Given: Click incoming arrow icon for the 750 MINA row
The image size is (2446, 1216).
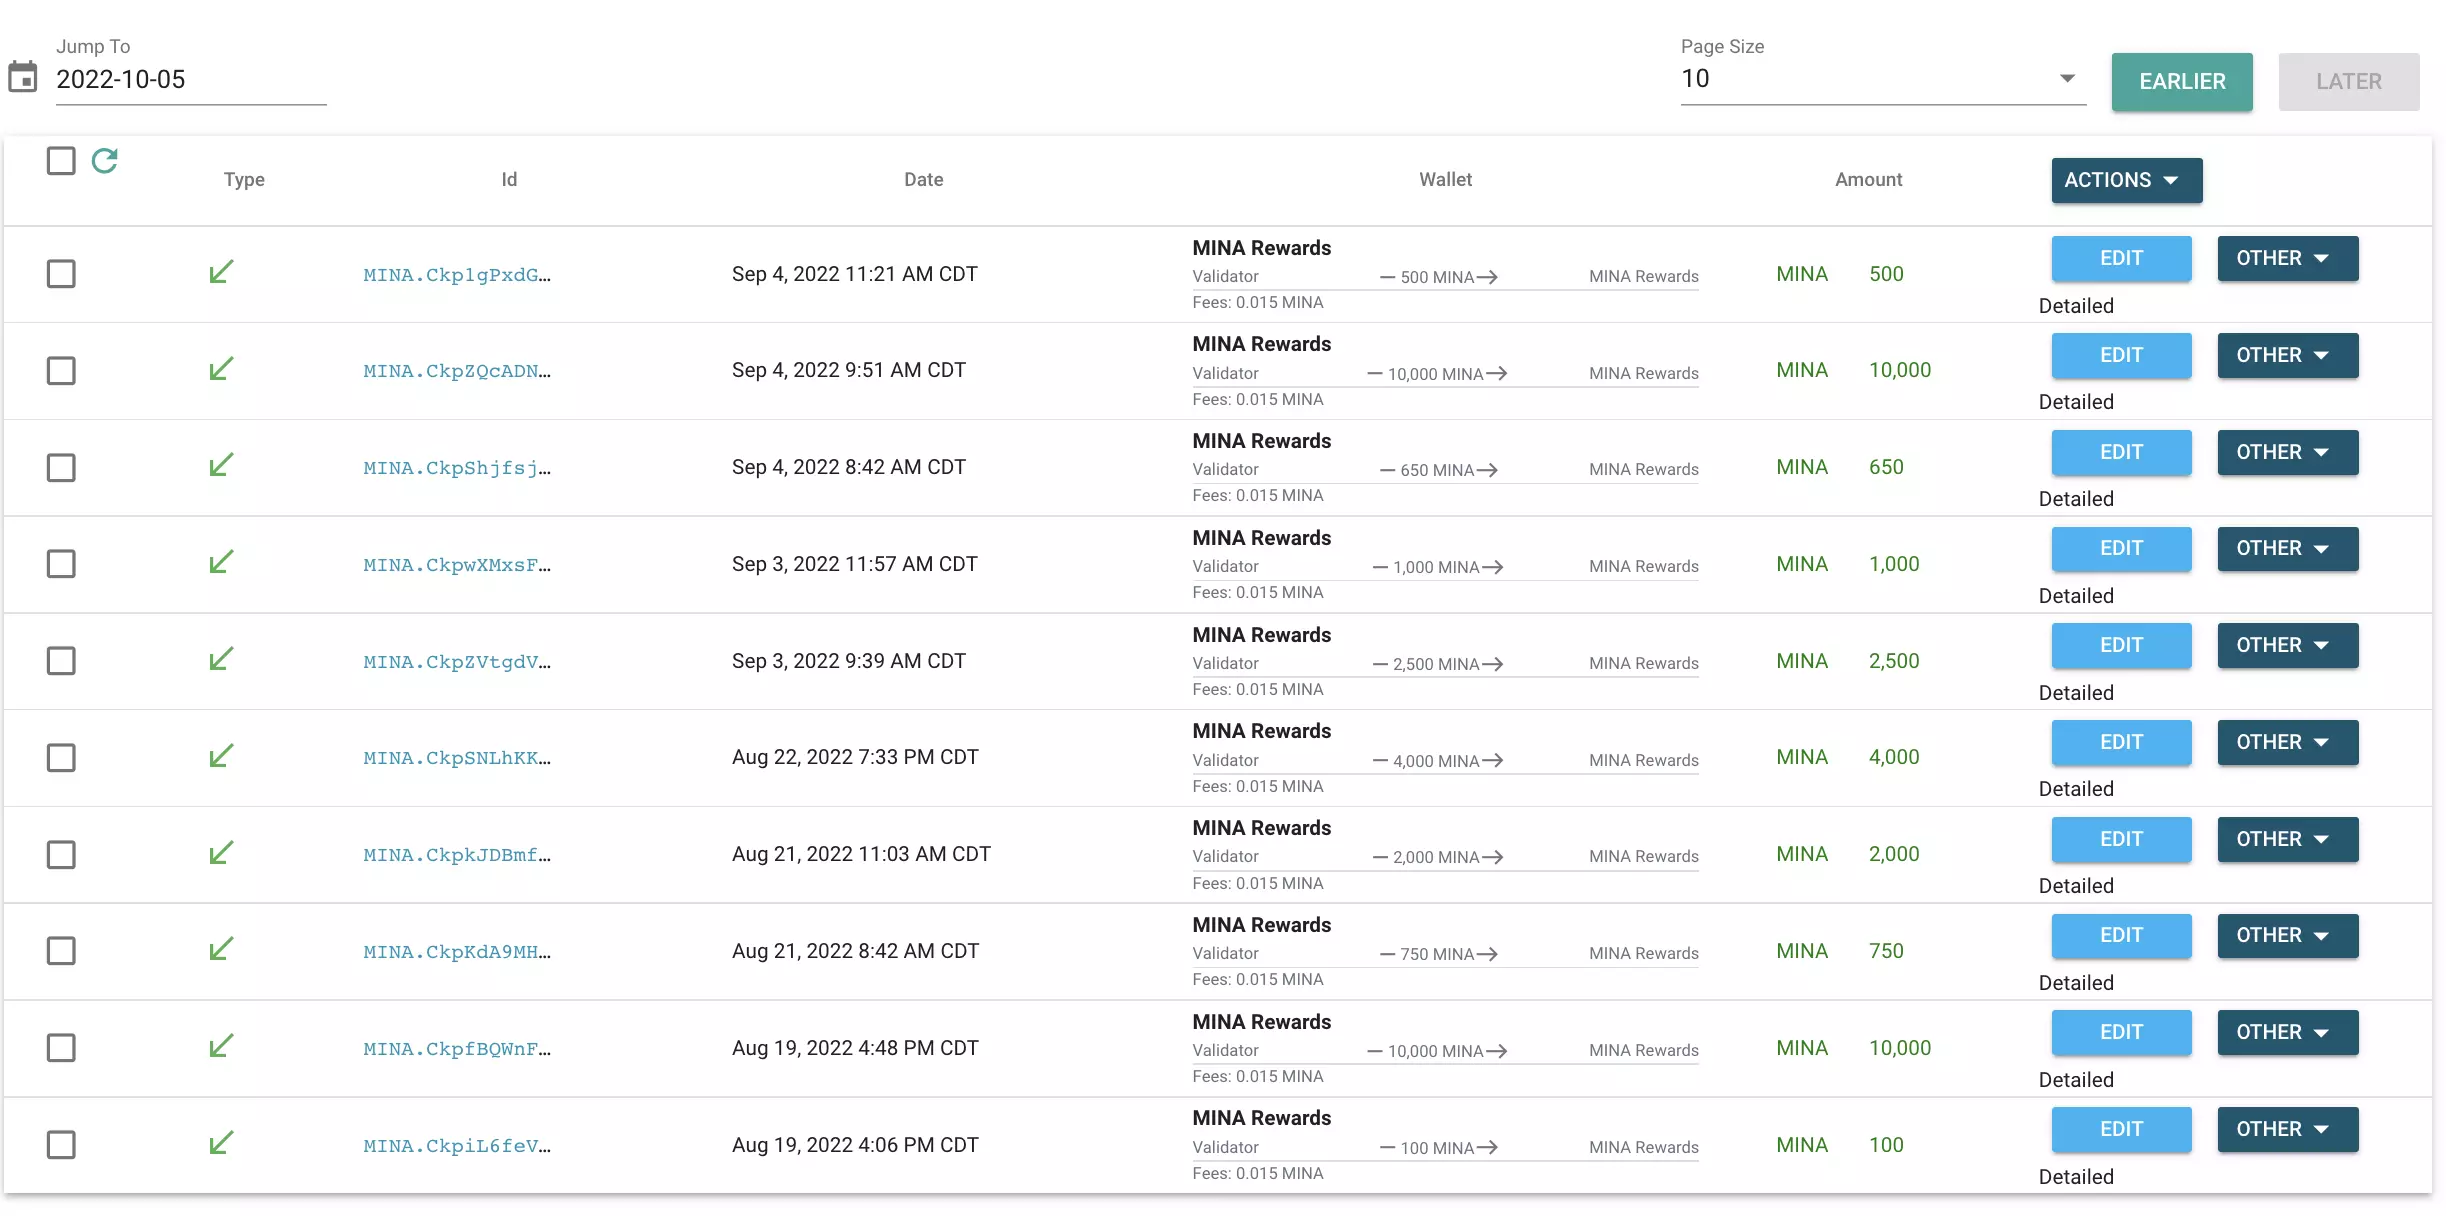Looking at the screenshot, I should [221, 949].
